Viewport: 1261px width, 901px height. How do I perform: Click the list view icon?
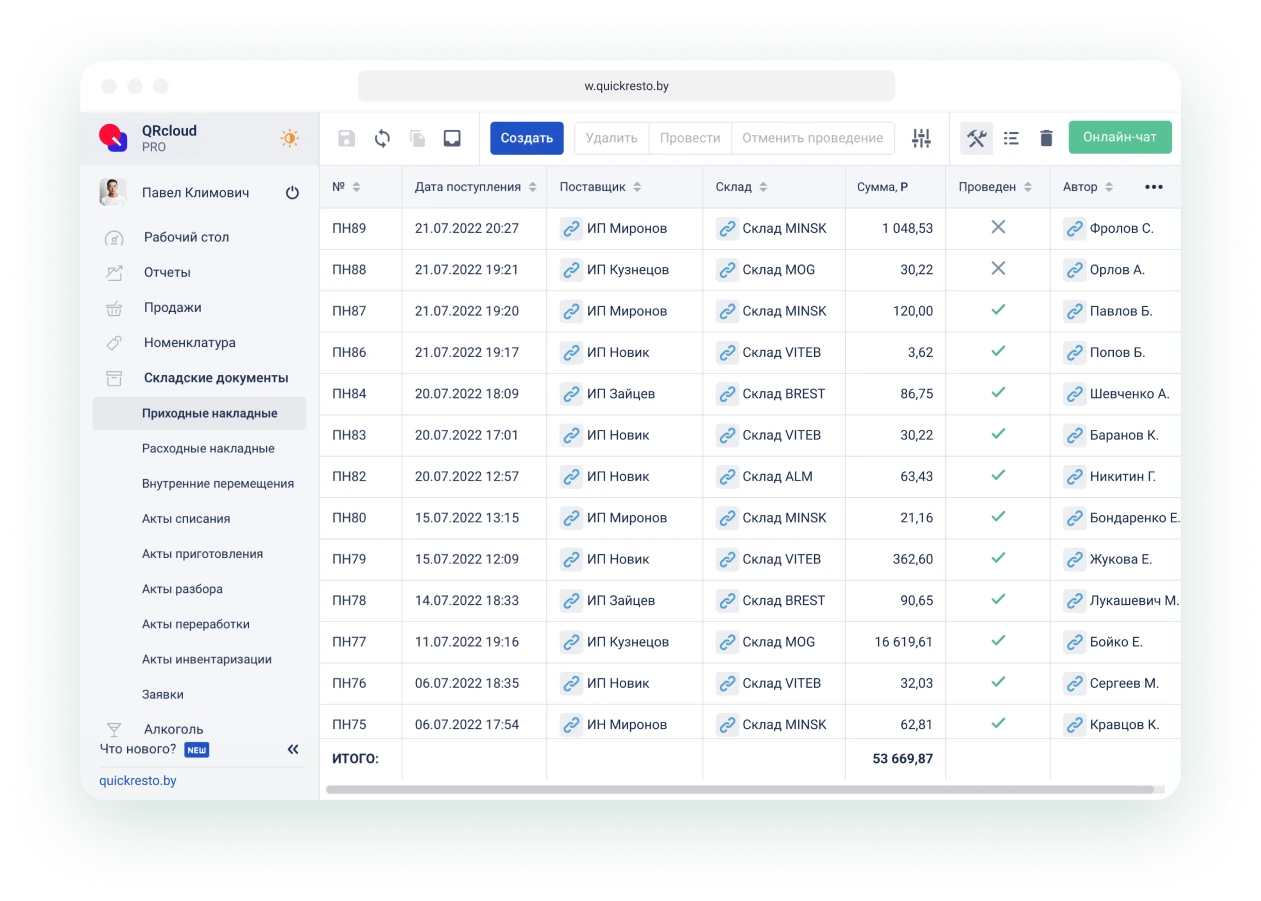1011,138
